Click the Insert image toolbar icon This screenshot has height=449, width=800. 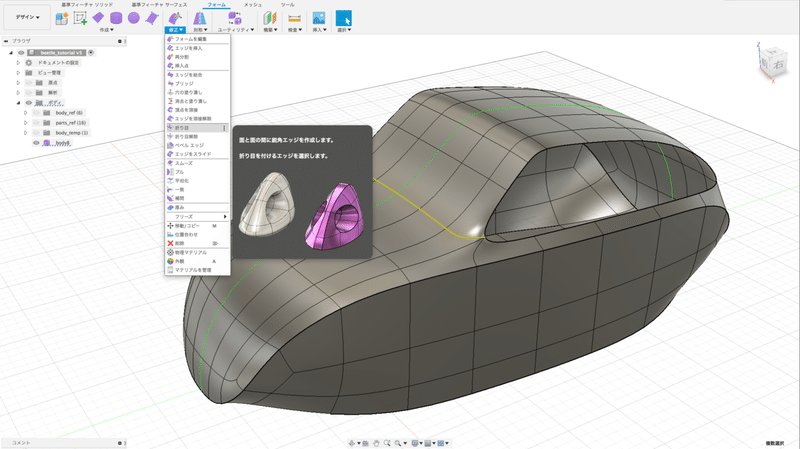(x=319, y=18)
